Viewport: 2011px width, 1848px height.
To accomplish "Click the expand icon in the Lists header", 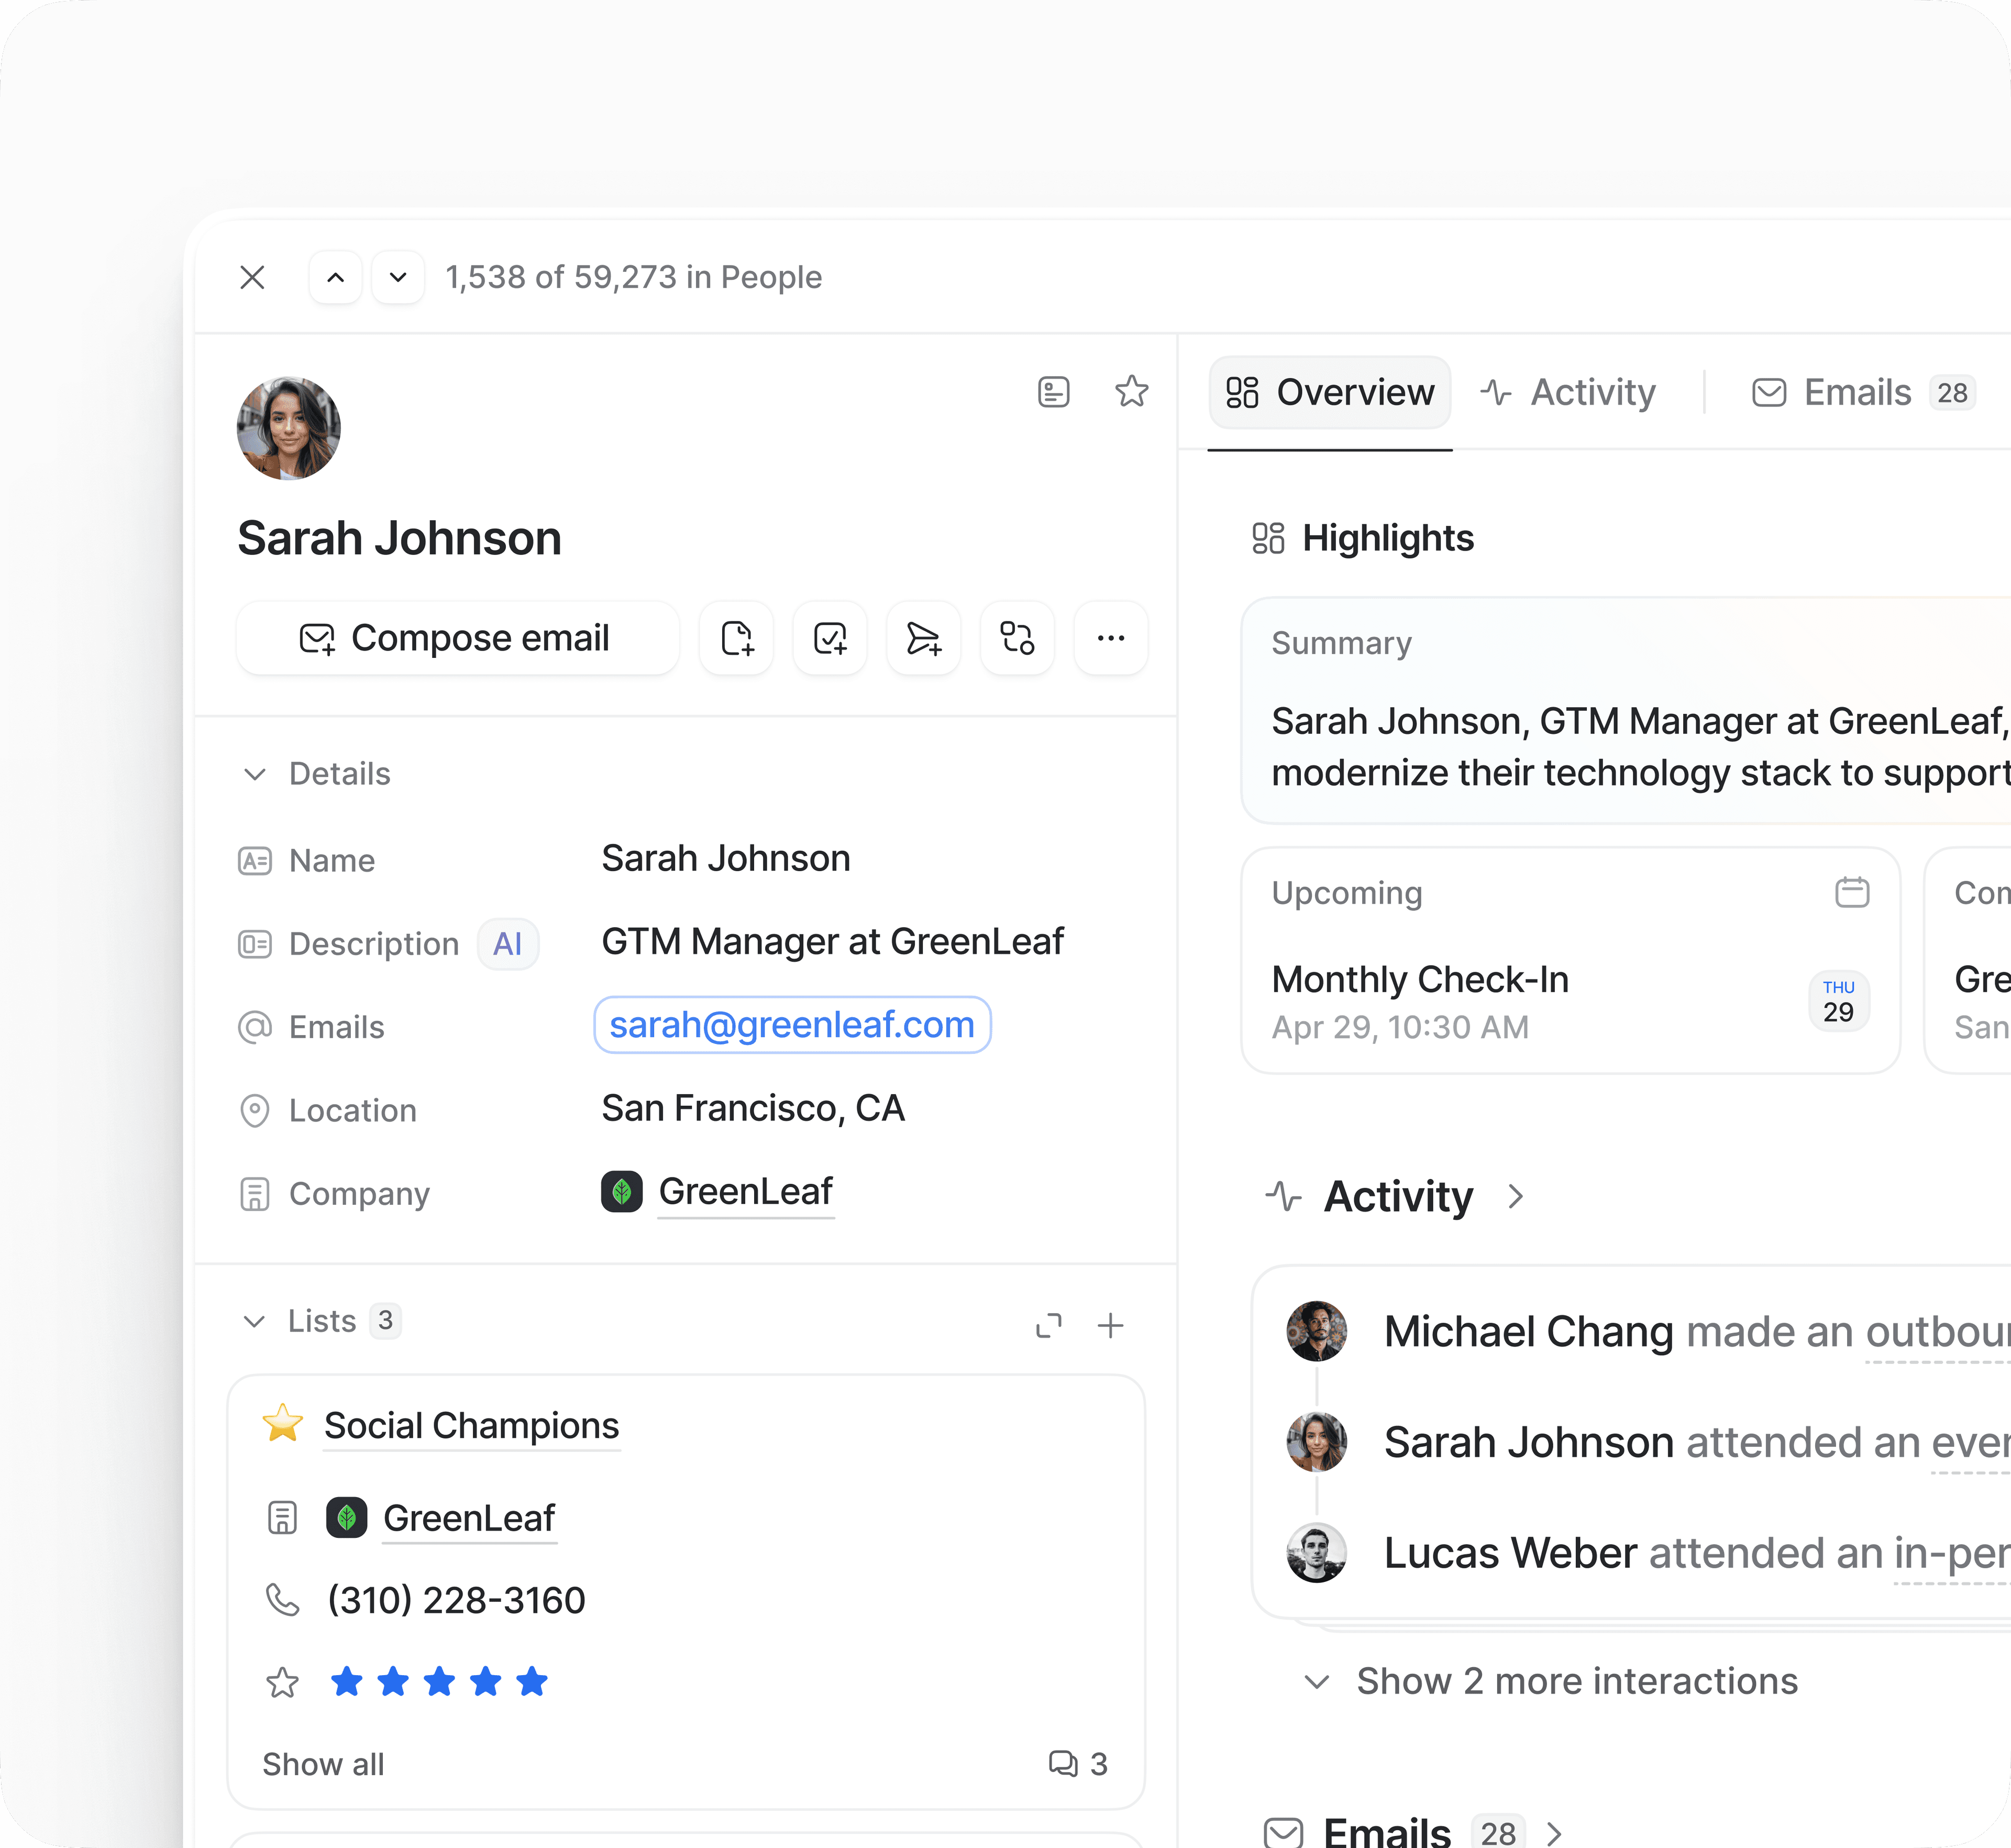I will [x=1048, y=1325].
